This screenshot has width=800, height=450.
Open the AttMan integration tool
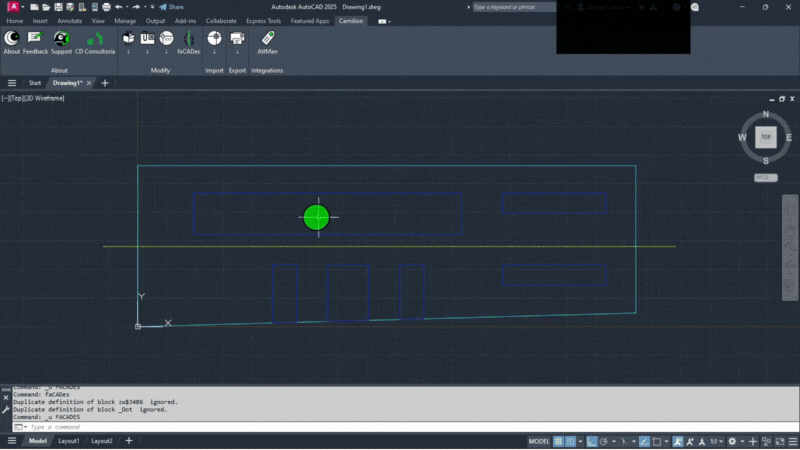267,39
